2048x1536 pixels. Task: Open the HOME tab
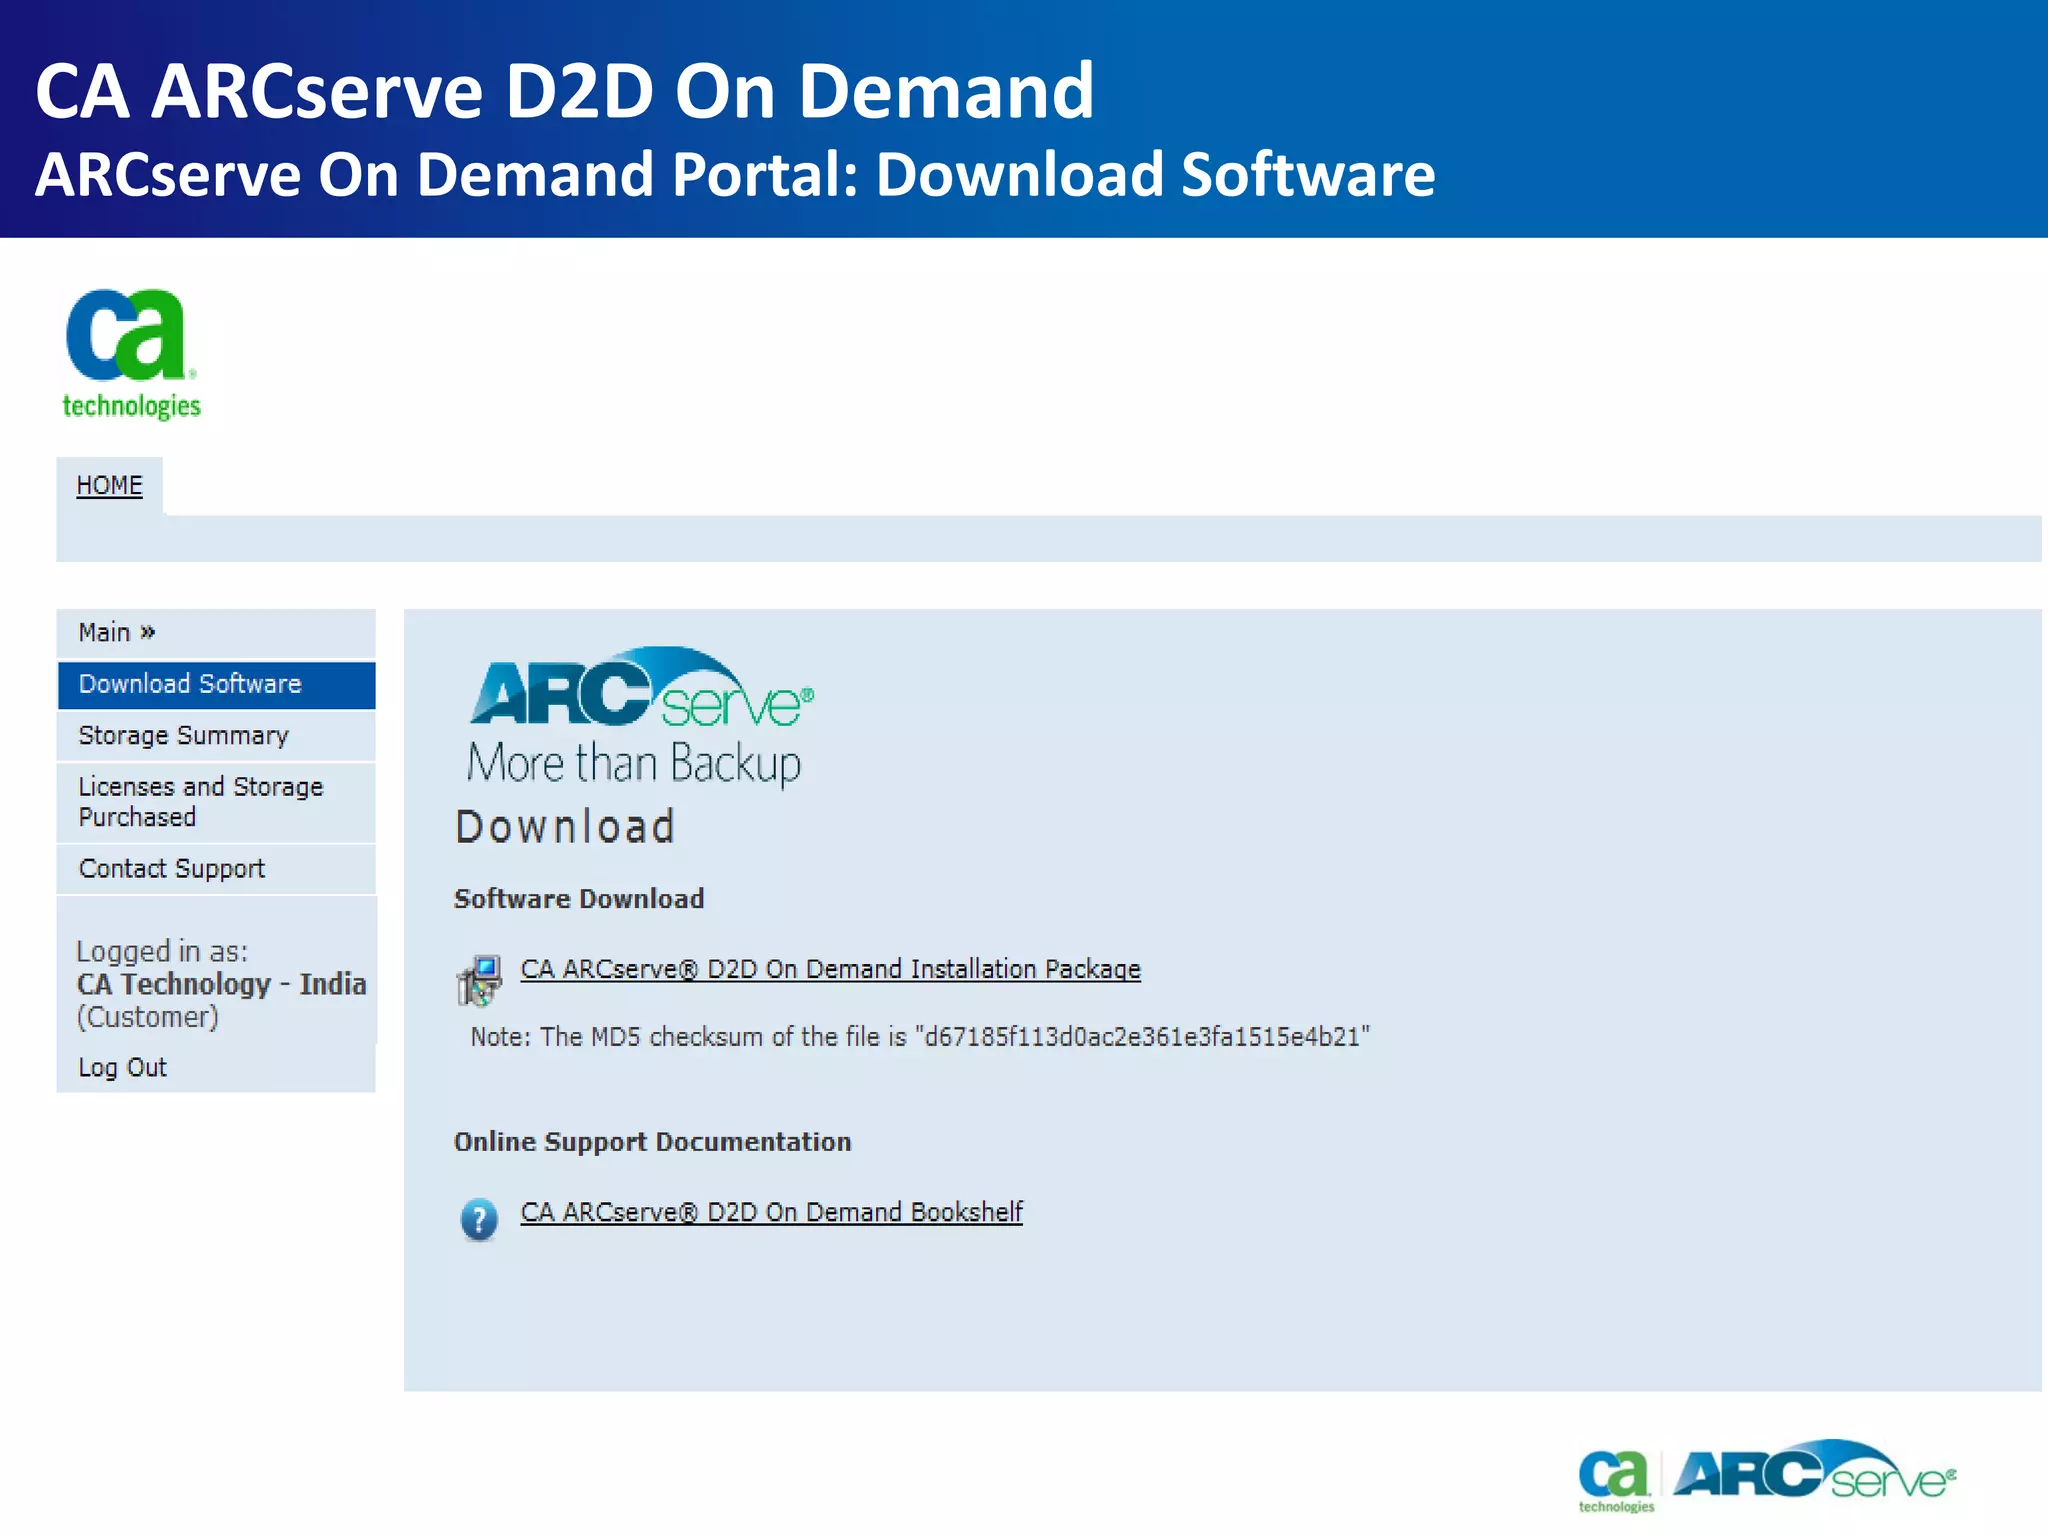point(110,485)
